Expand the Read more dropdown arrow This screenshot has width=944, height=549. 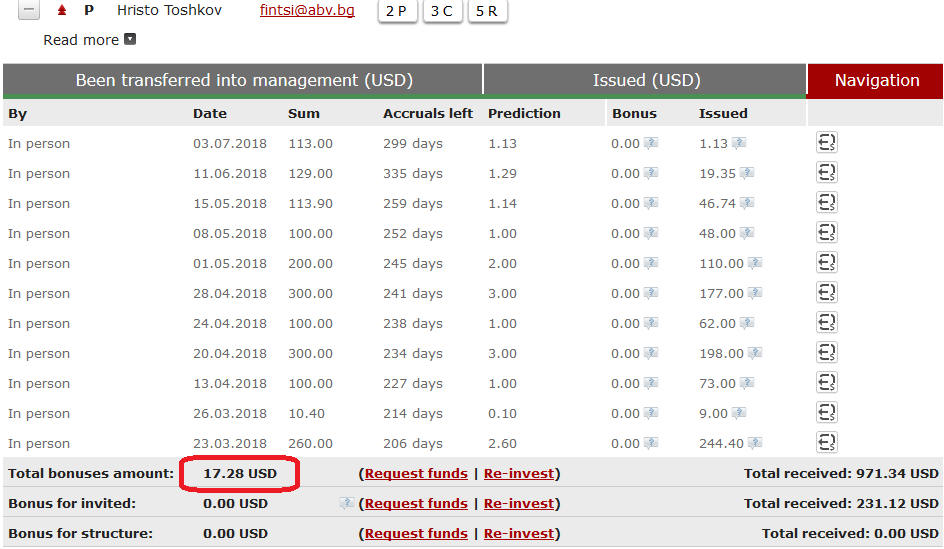coord(130,39)
